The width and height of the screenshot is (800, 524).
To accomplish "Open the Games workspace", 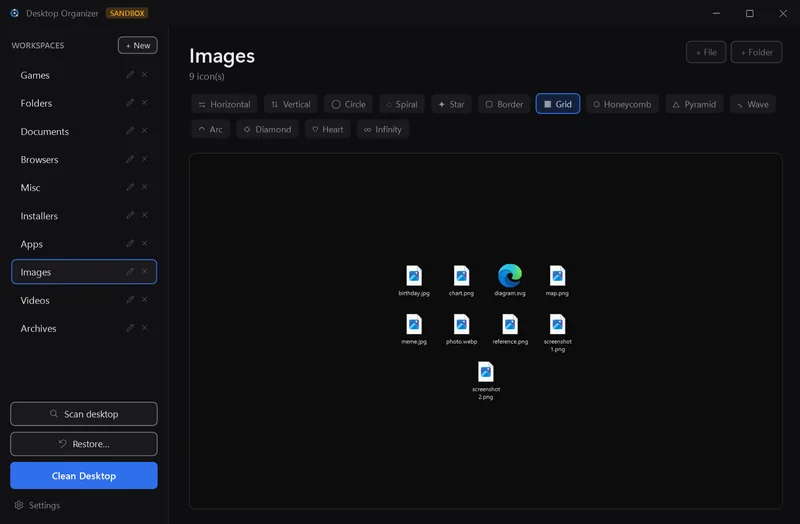I will point(84,75).
